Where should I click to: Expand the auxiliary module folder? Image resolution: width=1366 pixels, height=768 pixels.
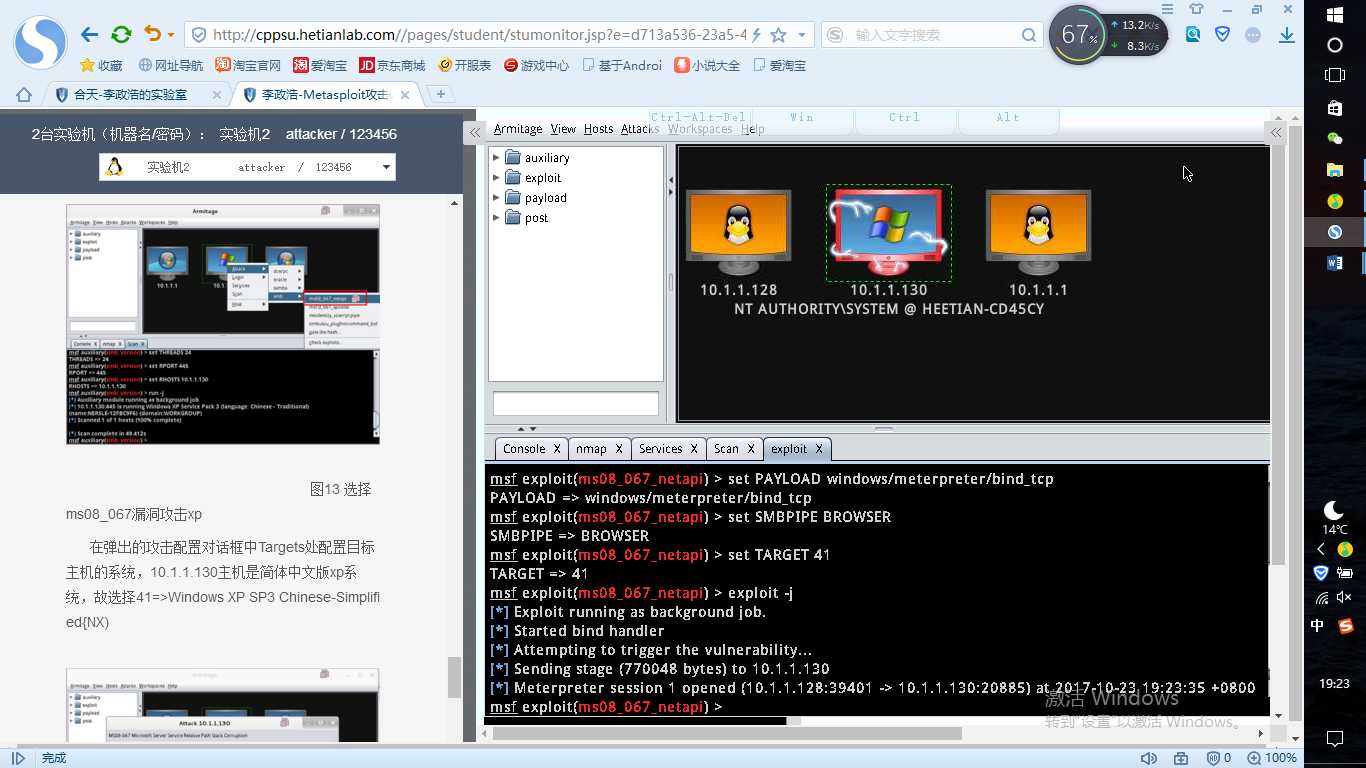[x=496, y=157]
